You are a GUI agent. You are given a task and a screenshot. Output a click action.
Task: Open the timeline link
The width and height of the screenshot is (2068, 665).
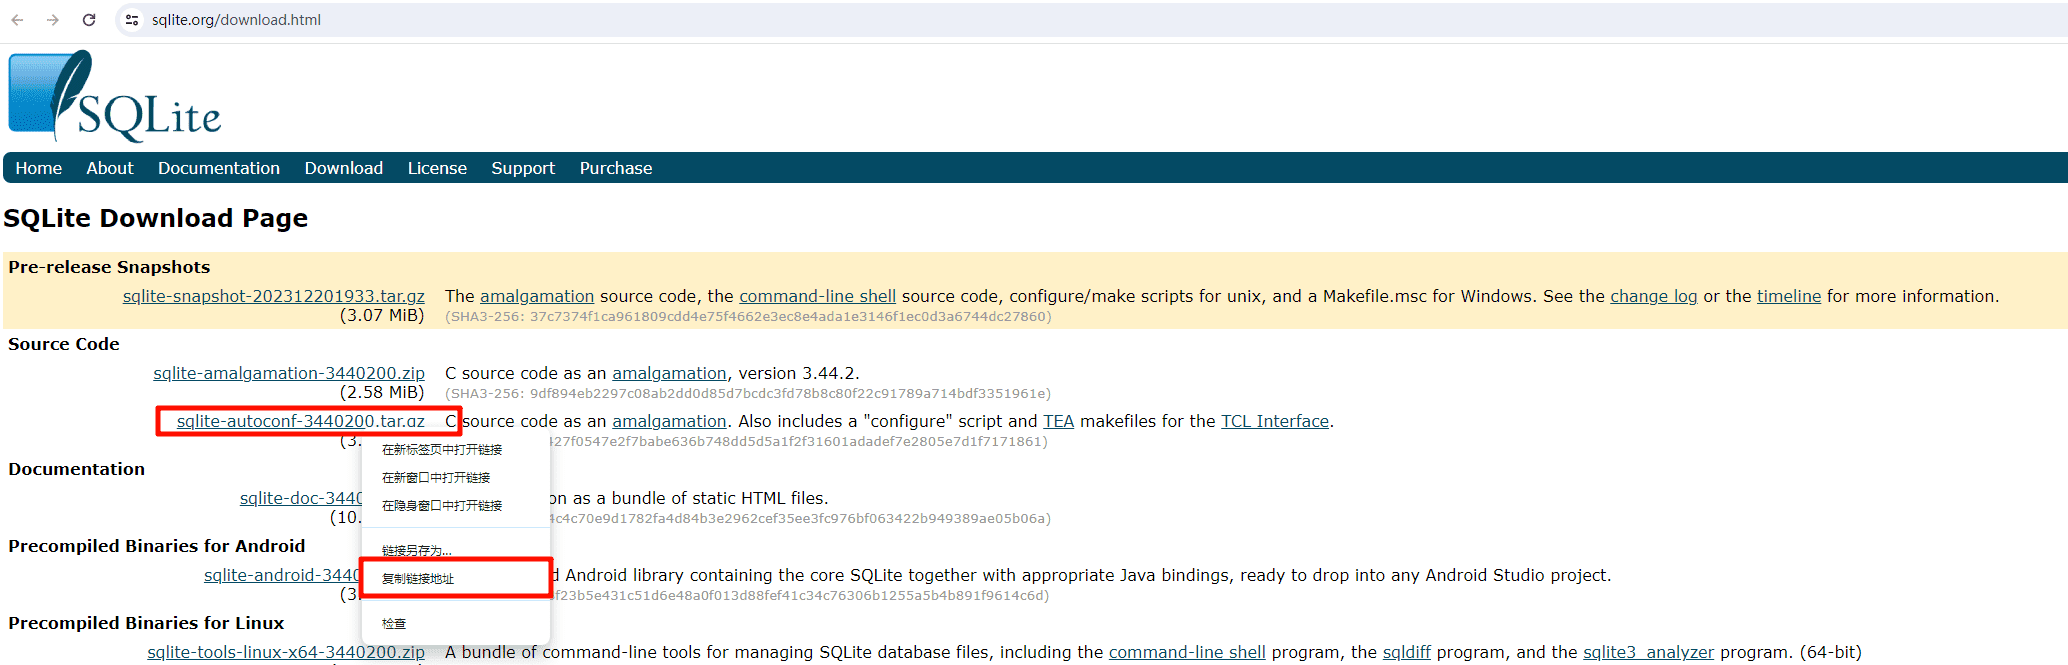pyautogui.click(x=1789, y=296)
